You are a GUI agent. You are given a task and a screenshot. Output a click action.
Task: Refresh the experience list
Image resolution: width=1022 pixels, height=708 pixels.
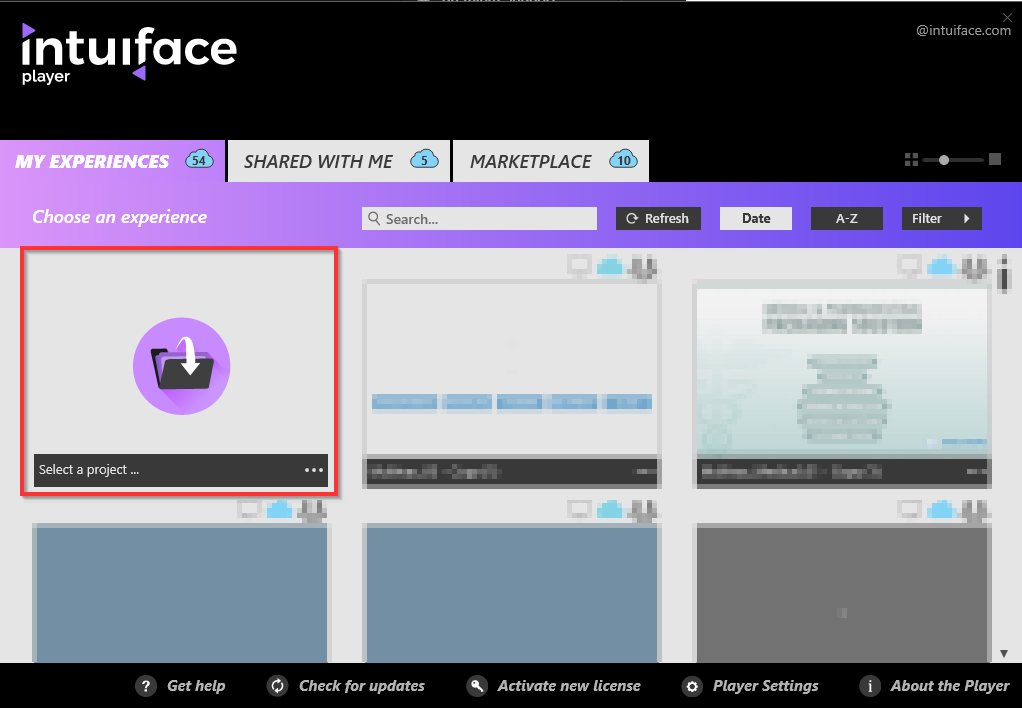click(658, 218)
